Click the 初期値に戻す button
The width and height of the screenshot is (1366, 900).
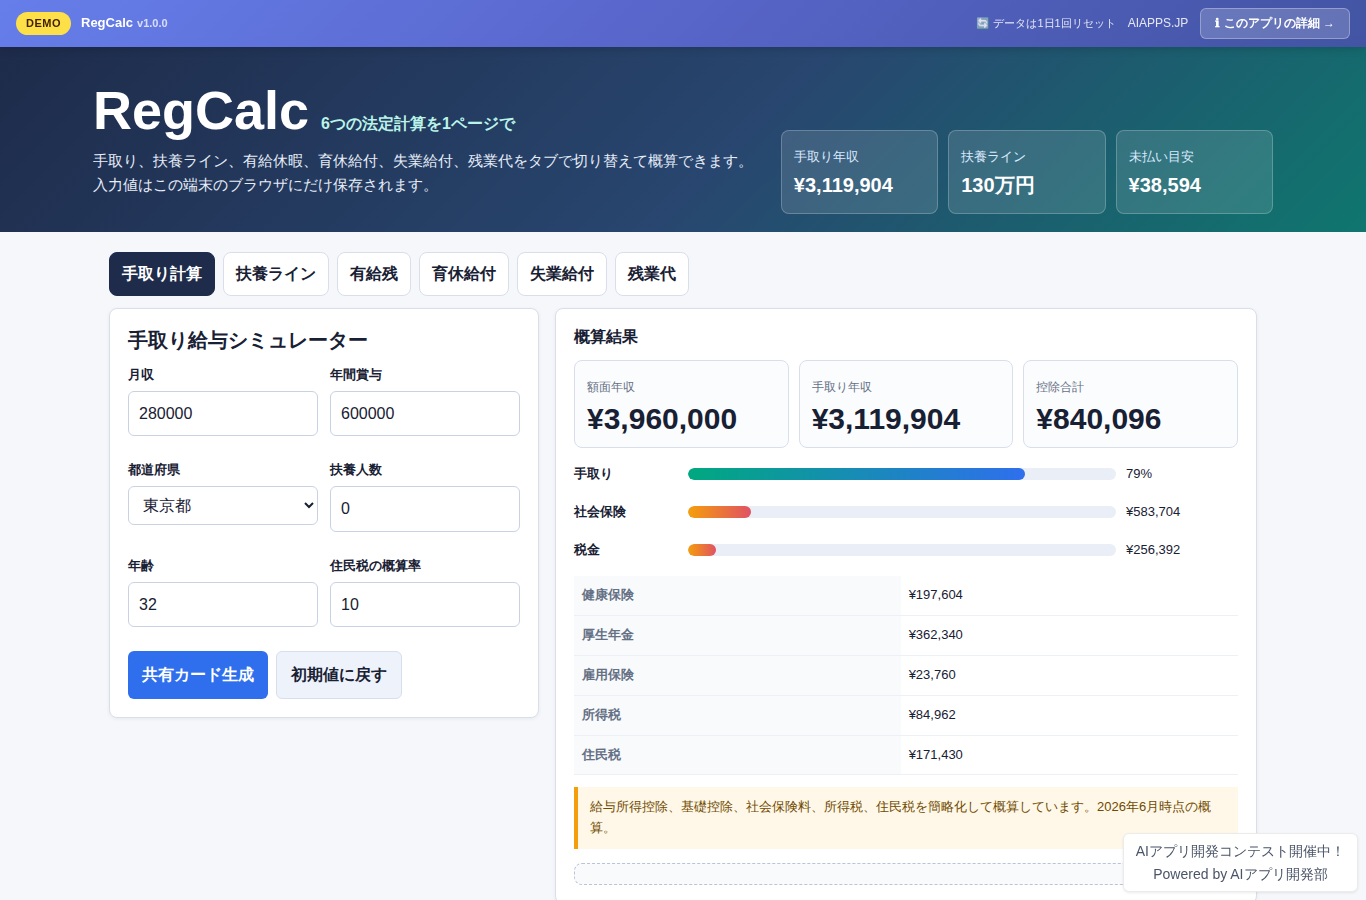[x=339, y=675]
